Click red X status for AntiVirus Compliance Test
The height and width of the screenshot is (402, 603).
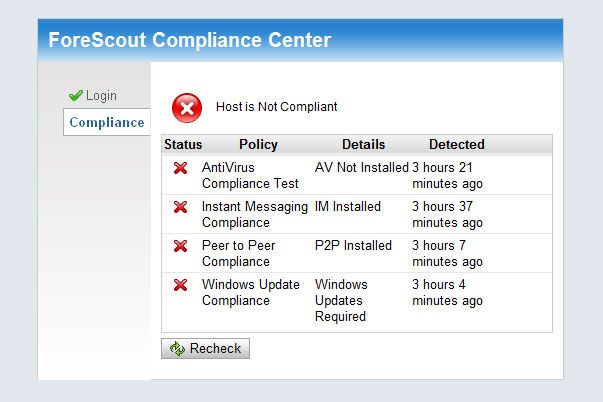(x=180, y=168)
